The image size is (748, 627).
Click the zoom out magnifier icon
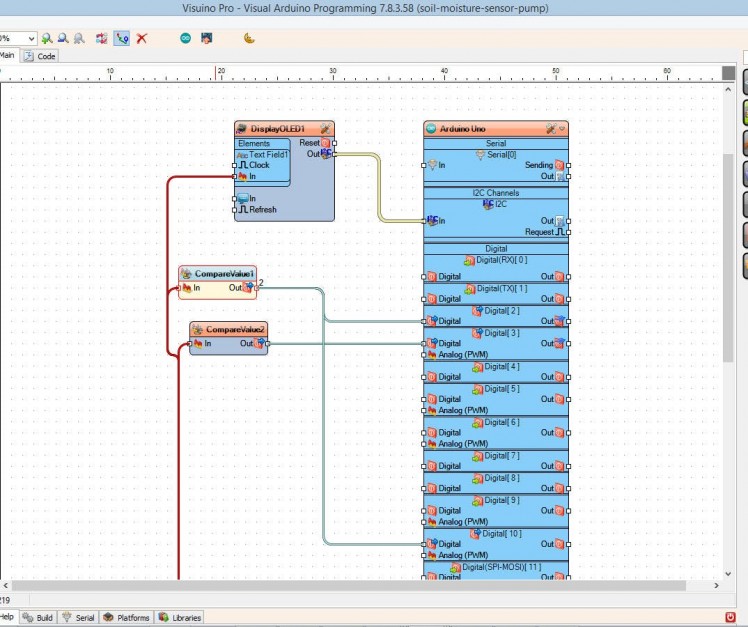[63, 38]
